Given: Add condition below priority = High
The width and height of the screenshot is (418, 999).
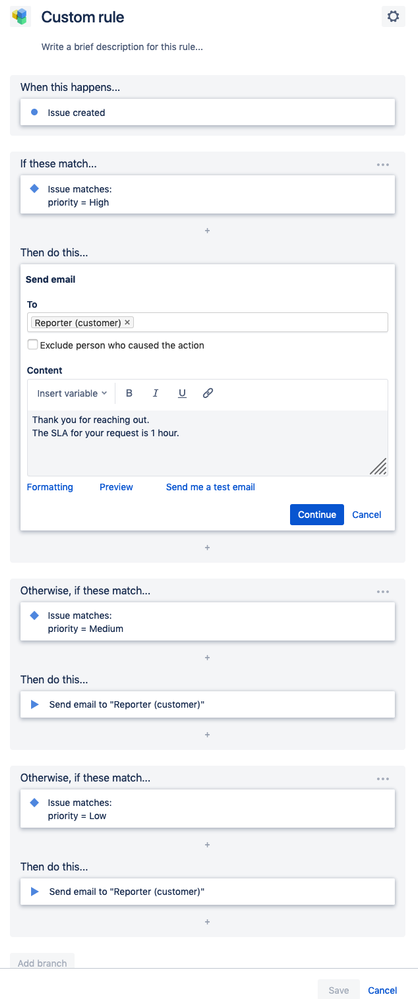Looking at the screenshot, I should 207,231.
